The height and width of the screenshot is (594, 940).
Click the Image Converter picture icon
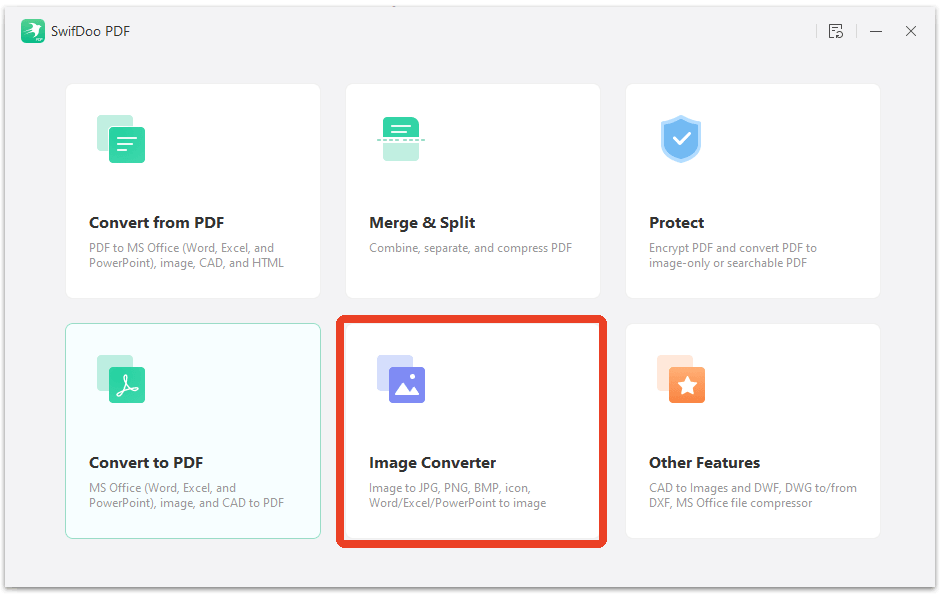pos(400,379)
